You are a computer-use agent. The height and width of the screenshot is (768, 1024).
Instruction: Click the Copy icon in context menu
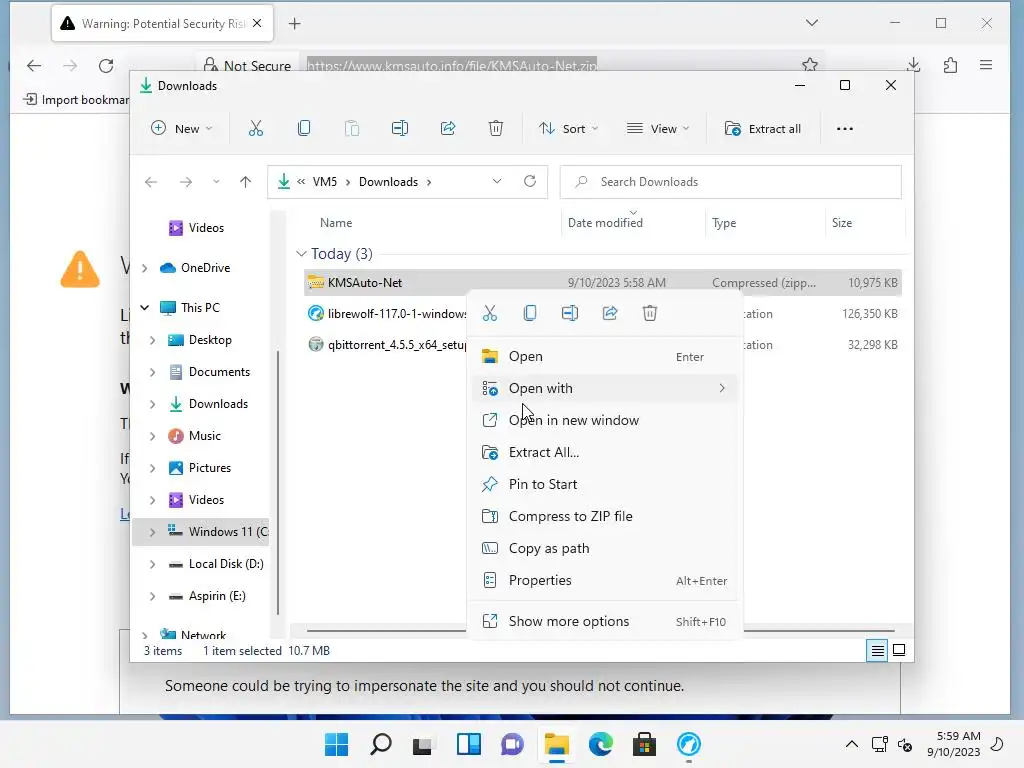(x=530, y=313)
